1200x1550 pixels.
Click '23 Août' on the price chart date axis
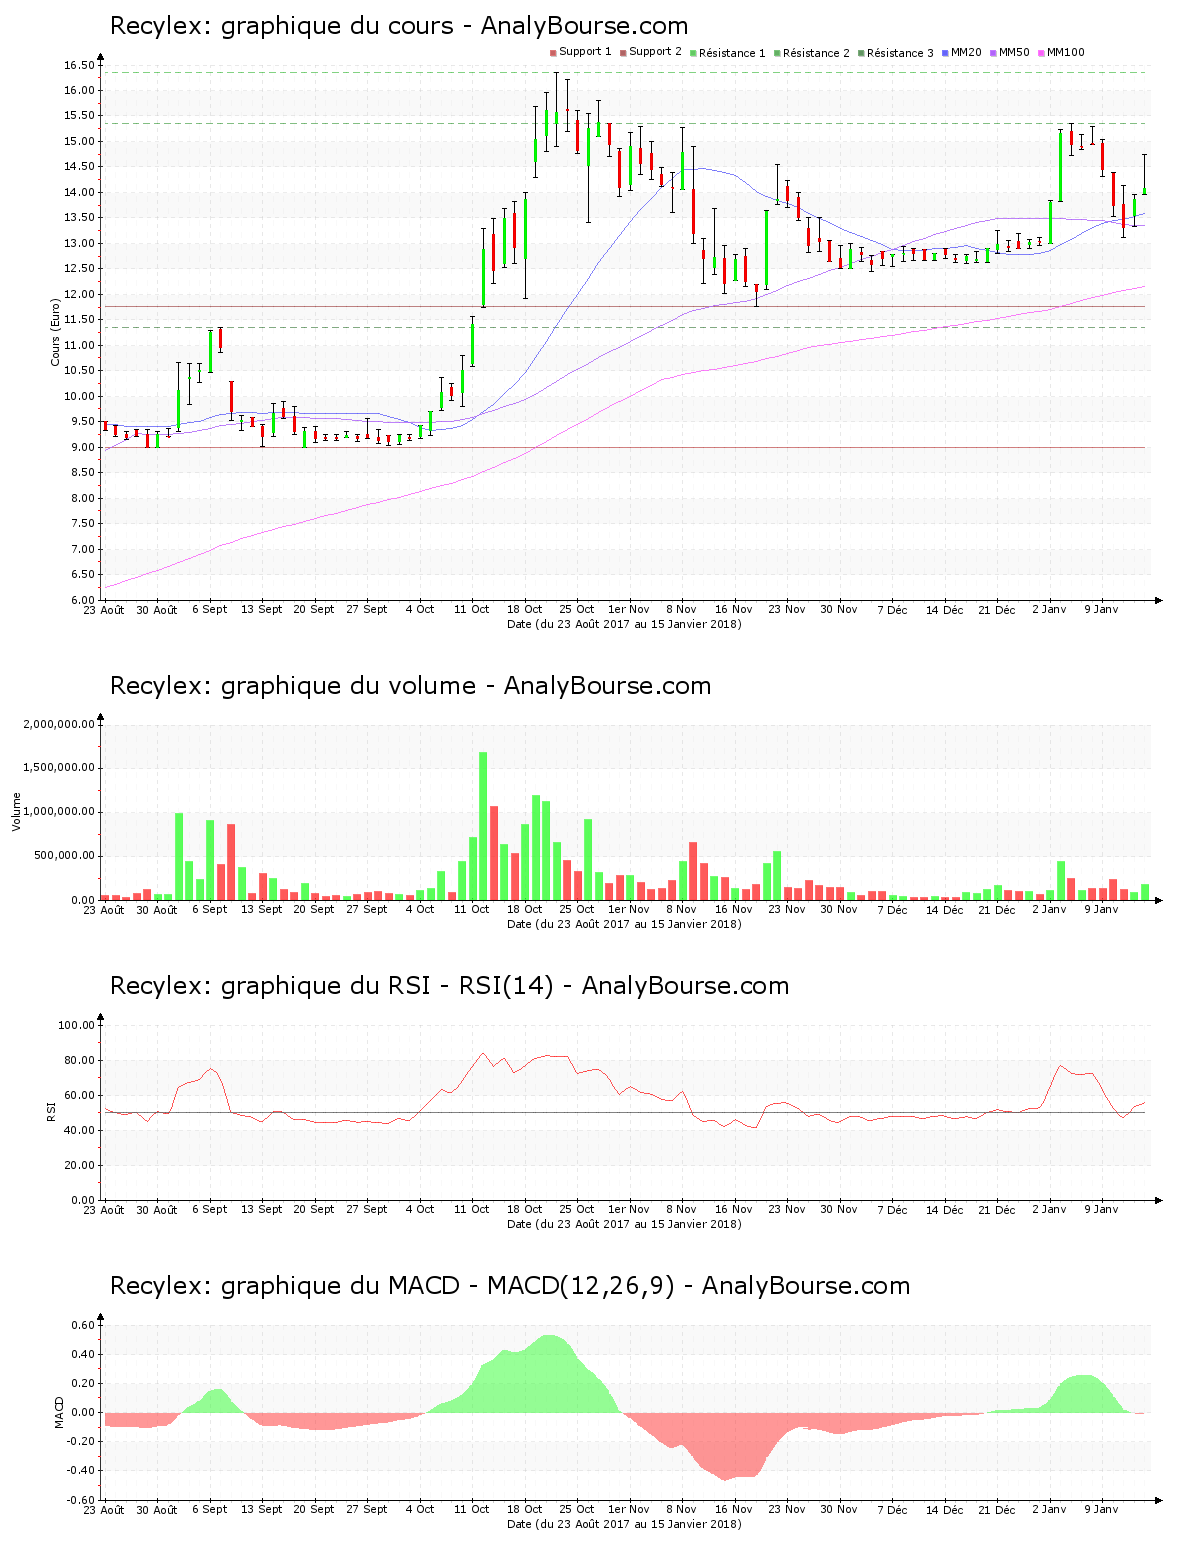coord(104,610)
